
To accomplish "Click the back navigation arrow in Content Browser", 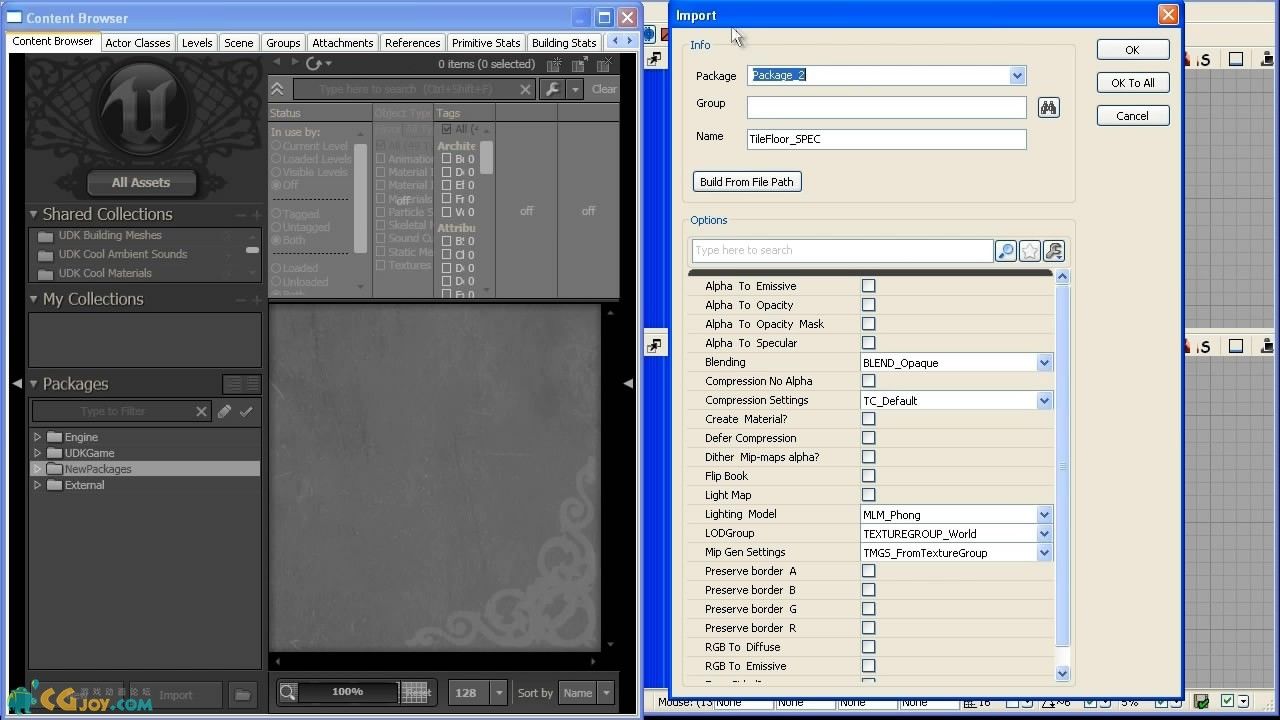I will click(x=277, y=63).
